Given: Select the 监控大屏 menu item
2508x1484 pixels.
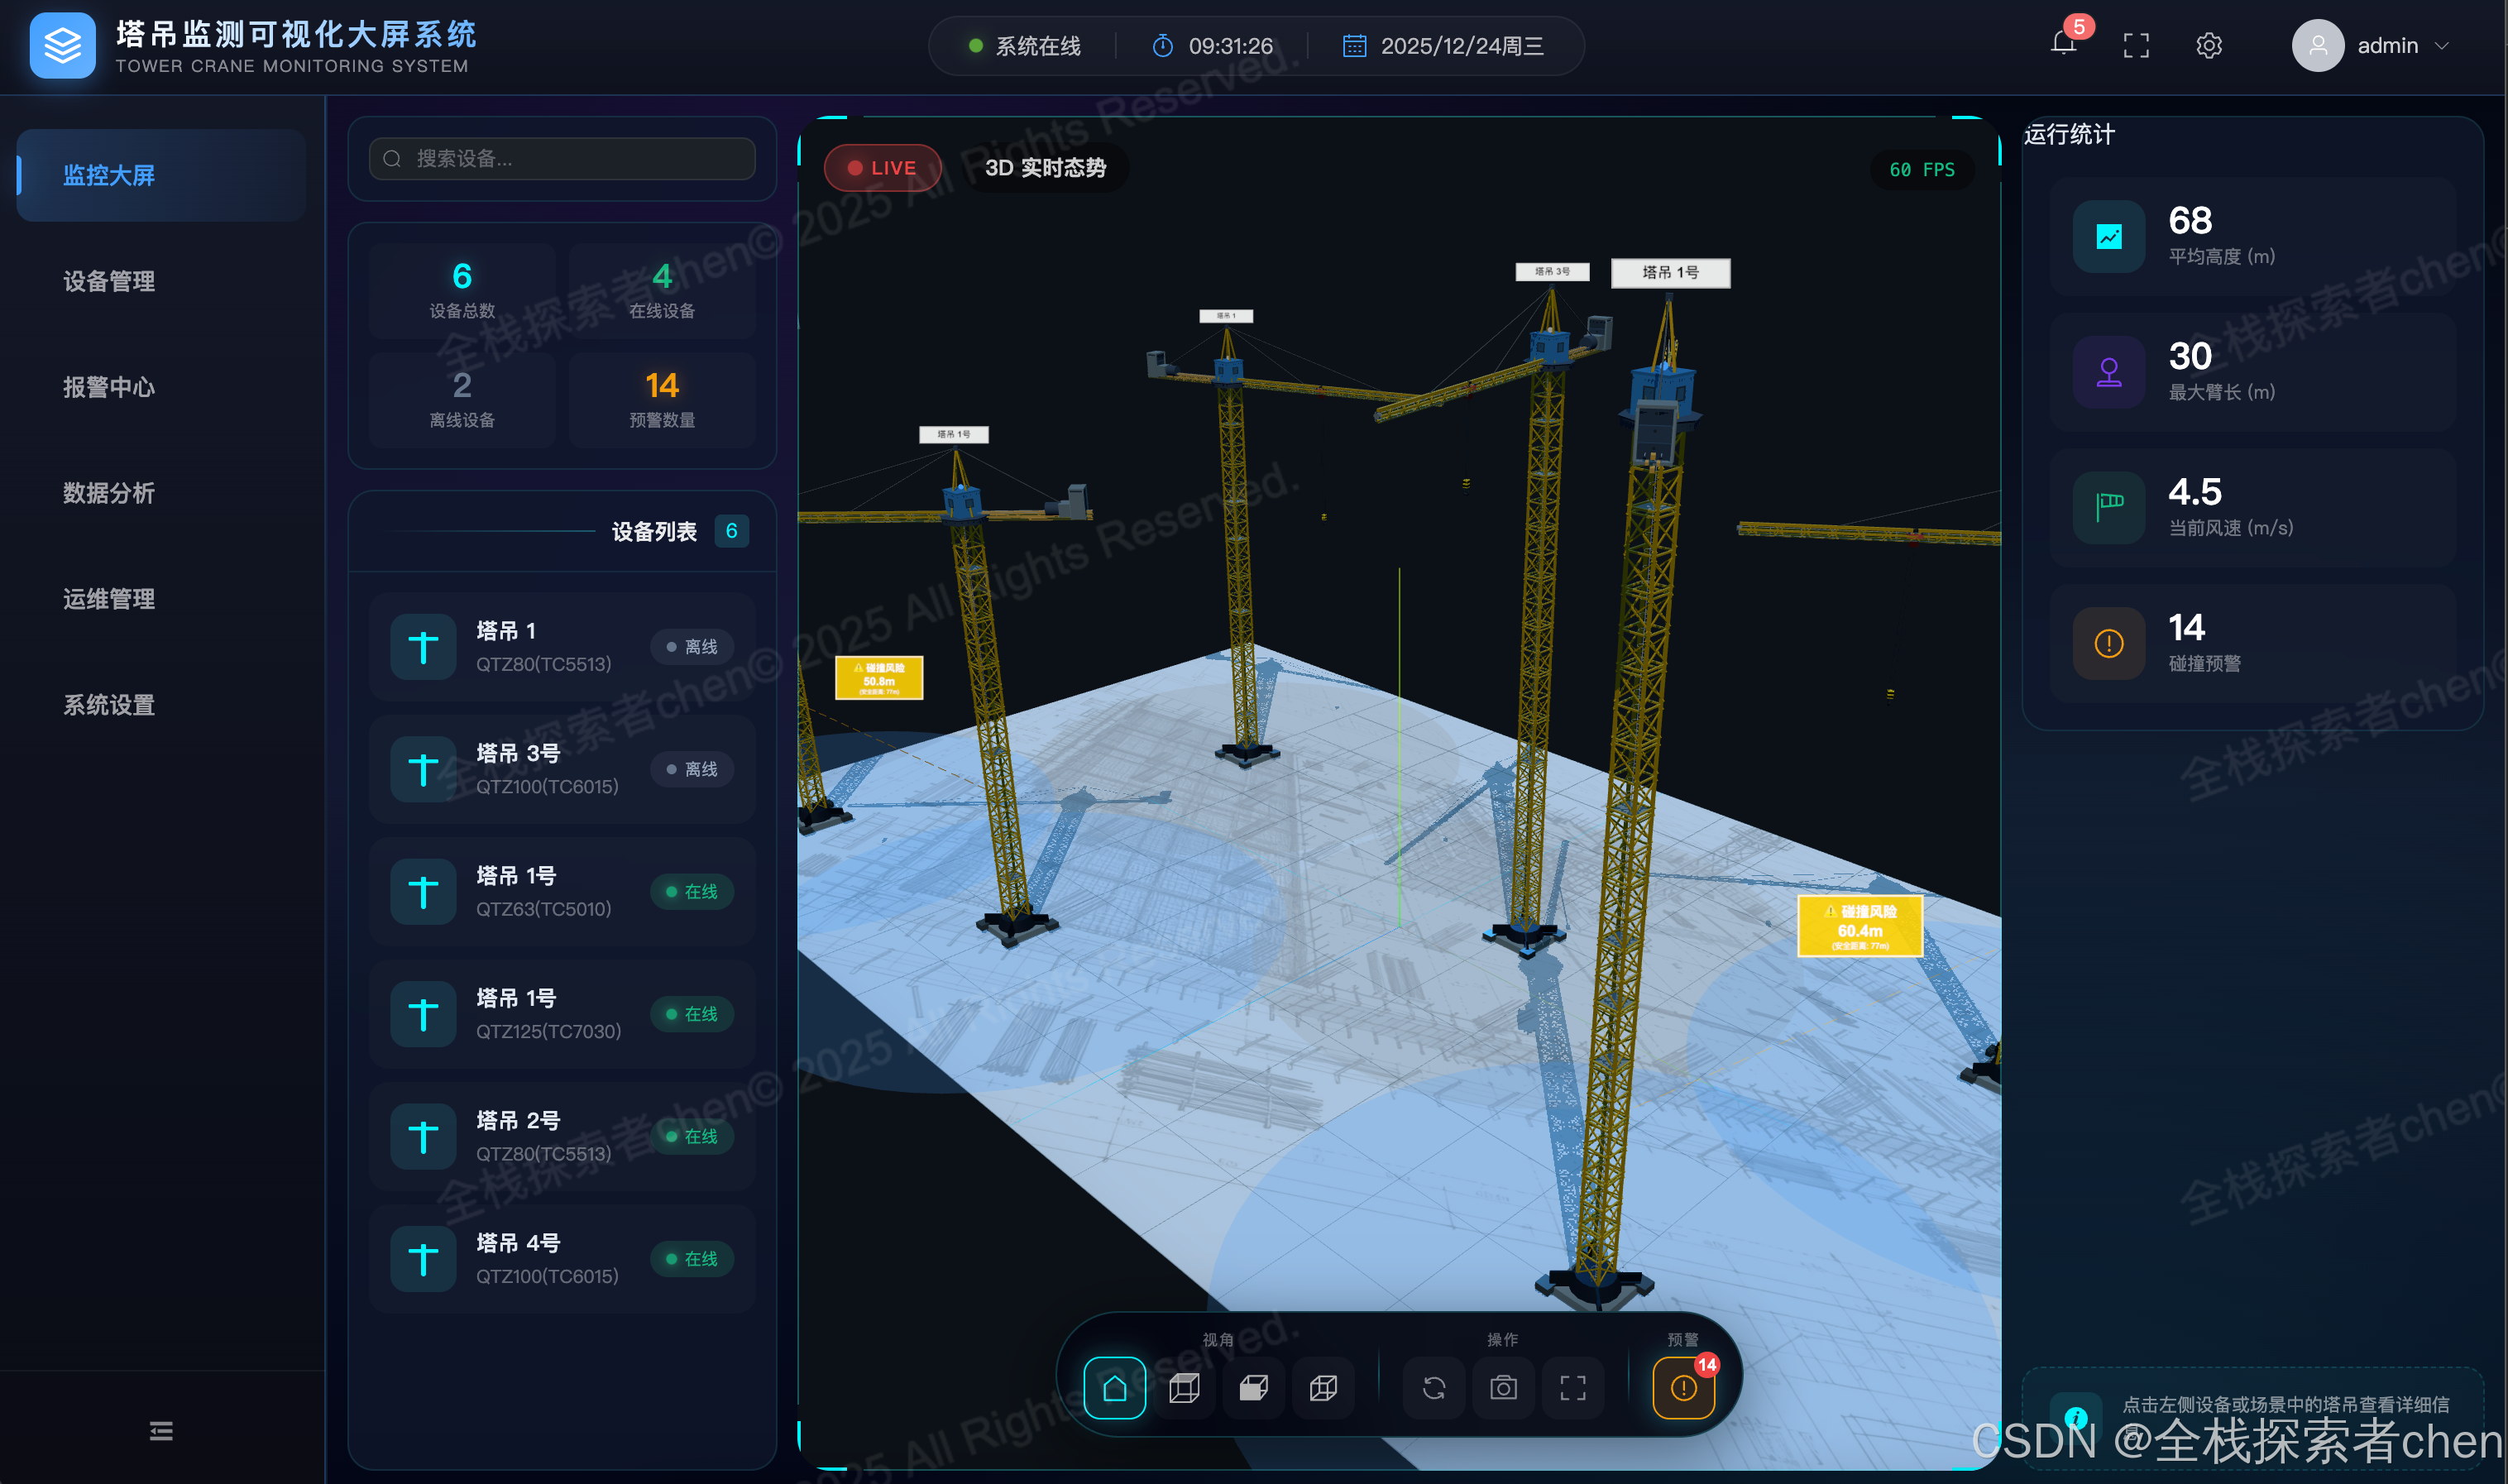Looking at the screenshot, I should 161,175.
